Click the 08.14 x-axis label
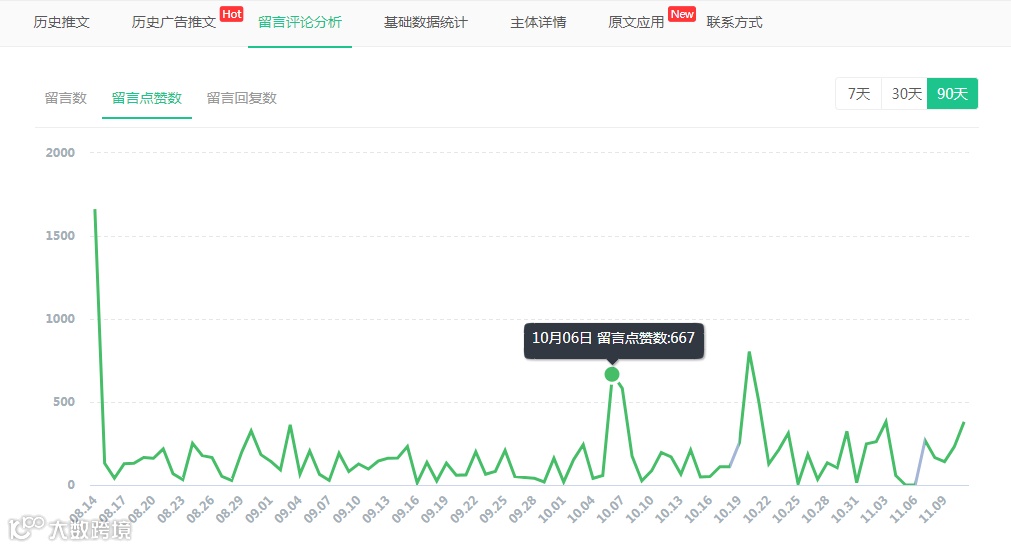Image resolution: width=1011 pixels, height=548 pixels. tap(83, 509)
